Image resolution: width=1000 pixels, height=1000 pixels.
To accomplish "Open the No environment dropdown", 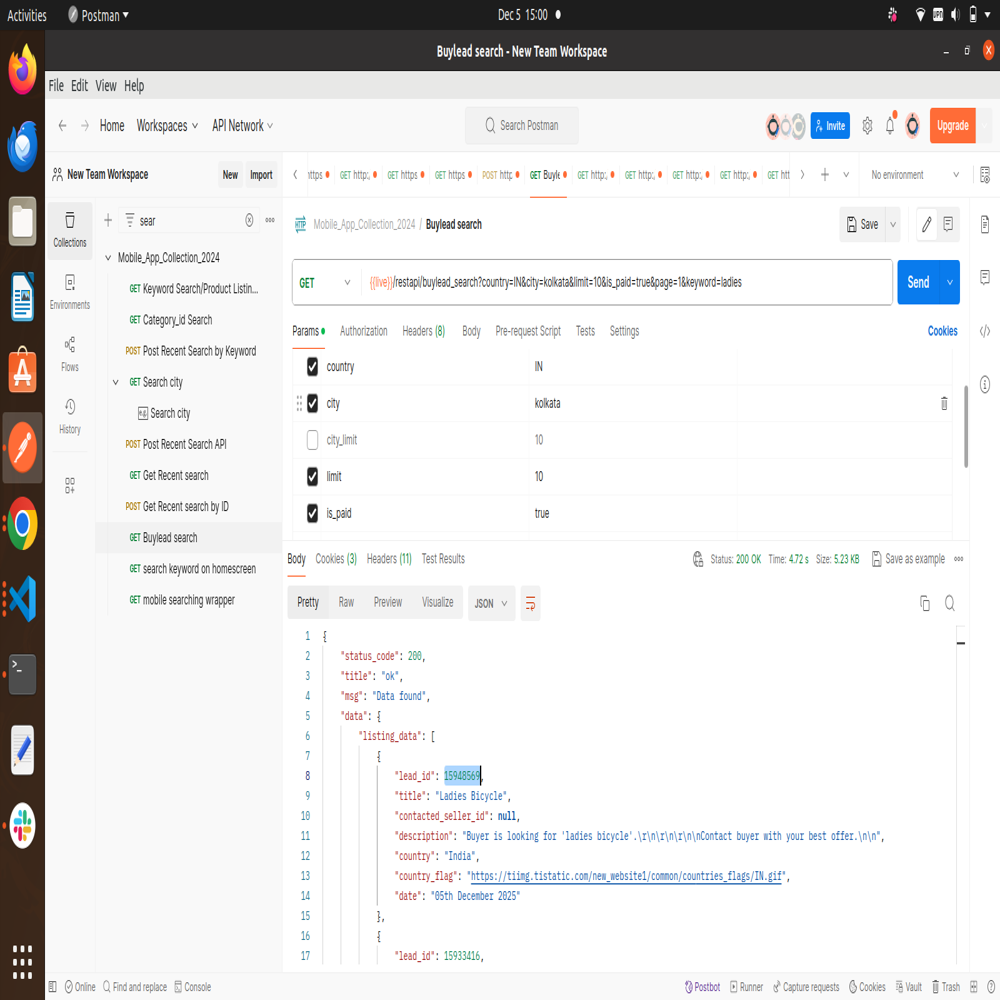I will click(914, 175).
